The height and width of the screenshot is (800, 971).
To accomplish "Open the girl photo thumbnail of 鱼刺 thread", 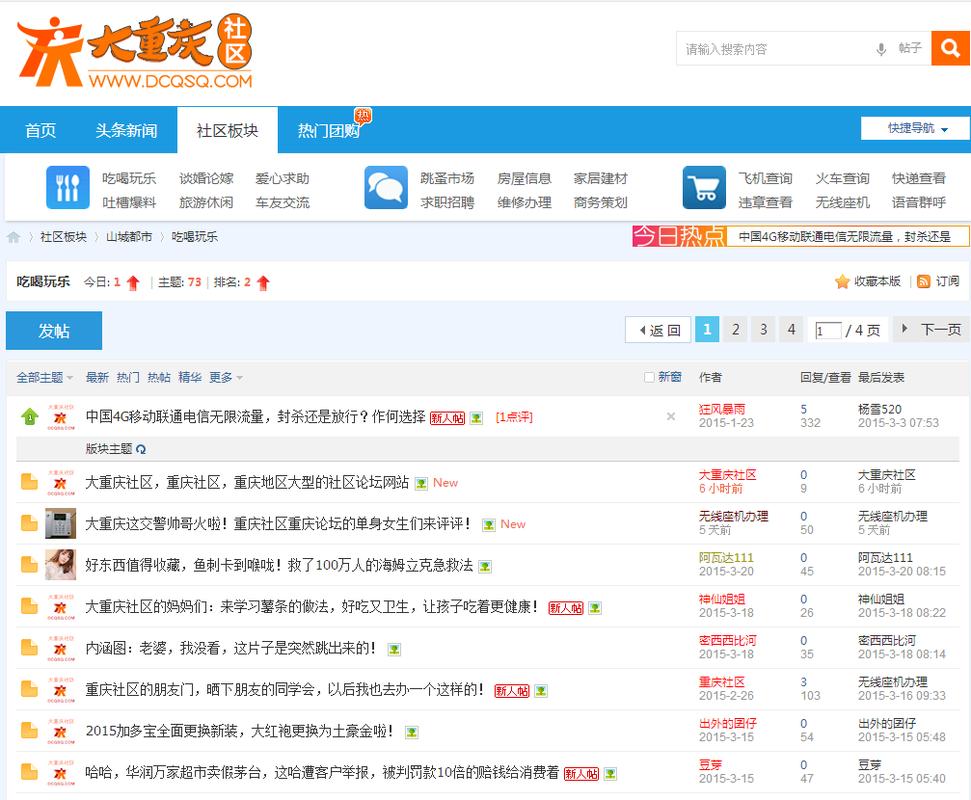I will click(61, 565).
